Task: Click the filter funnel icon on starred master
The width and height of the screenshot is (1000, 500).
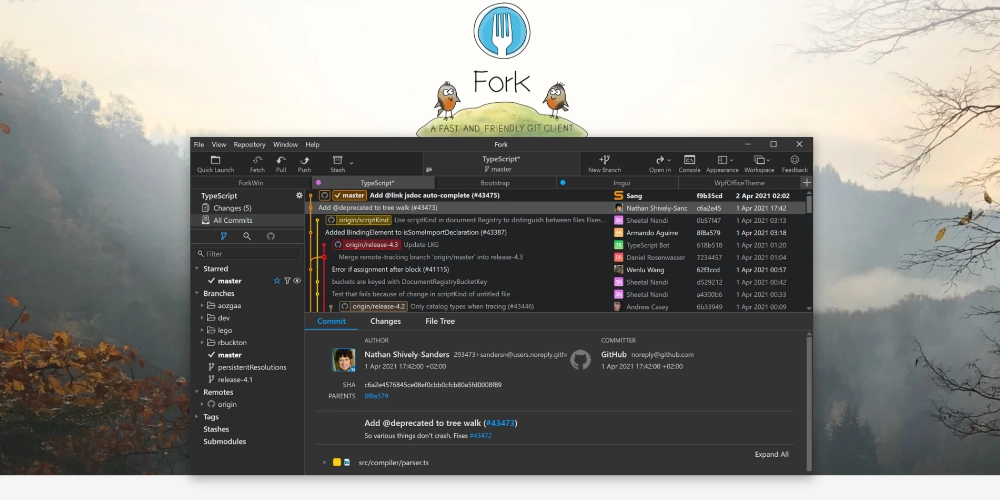Action: click(x=287, y=281)
